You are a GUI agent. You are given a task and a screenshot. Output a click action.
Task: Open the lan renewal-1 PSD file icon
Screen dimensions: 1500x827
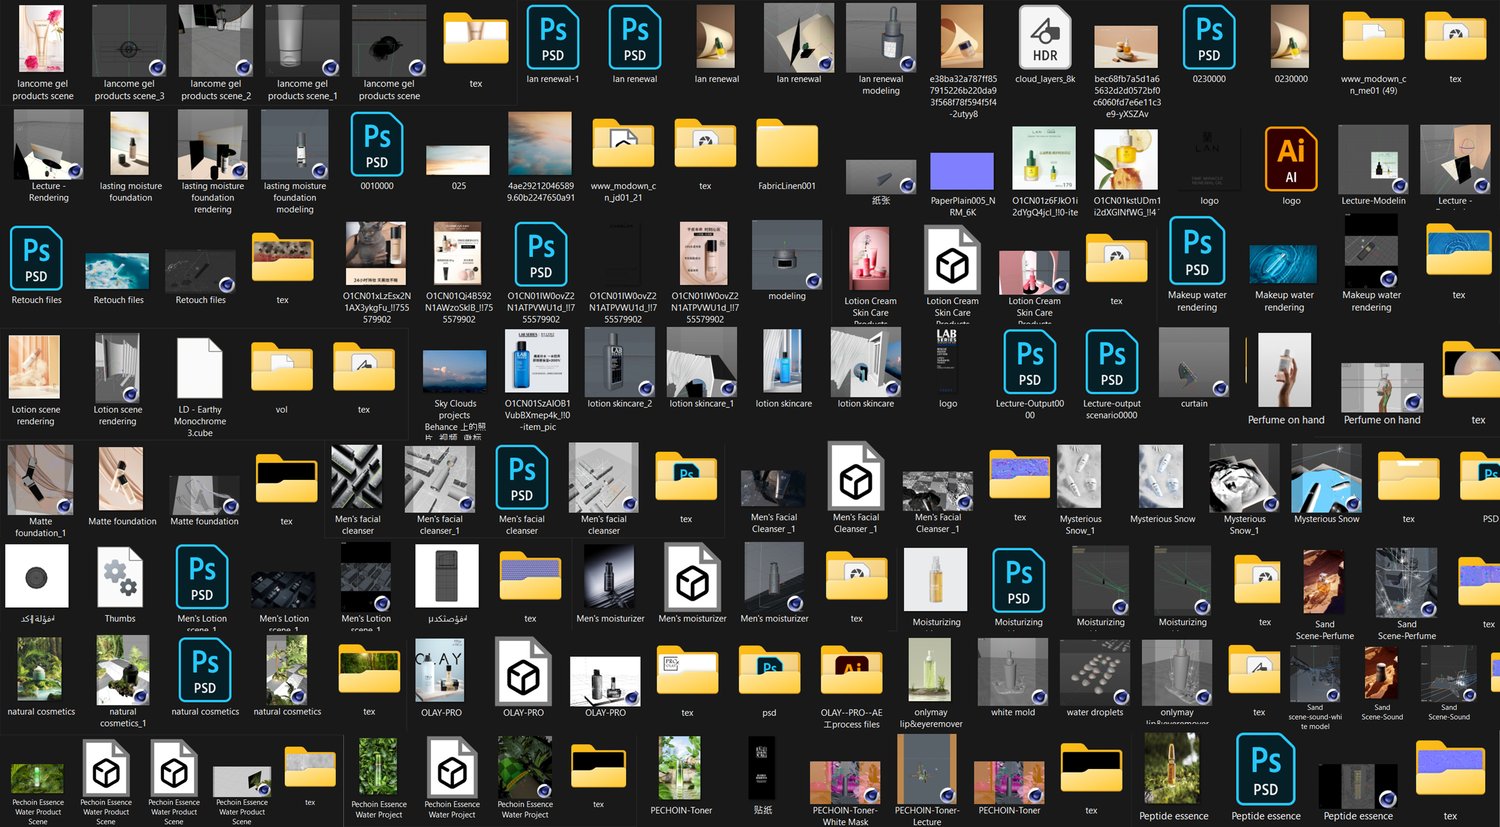coord(553,36)
